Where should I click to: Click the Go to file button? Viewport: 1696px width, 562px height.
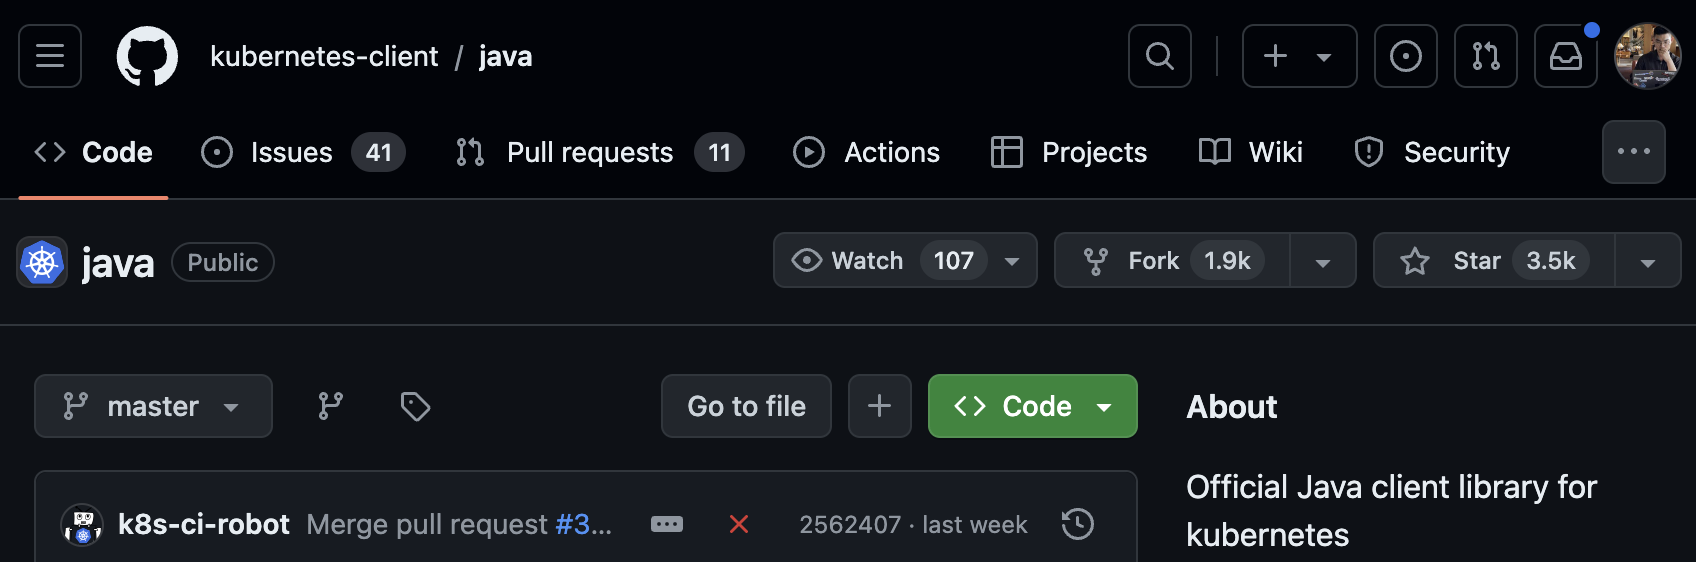point(746,406)
